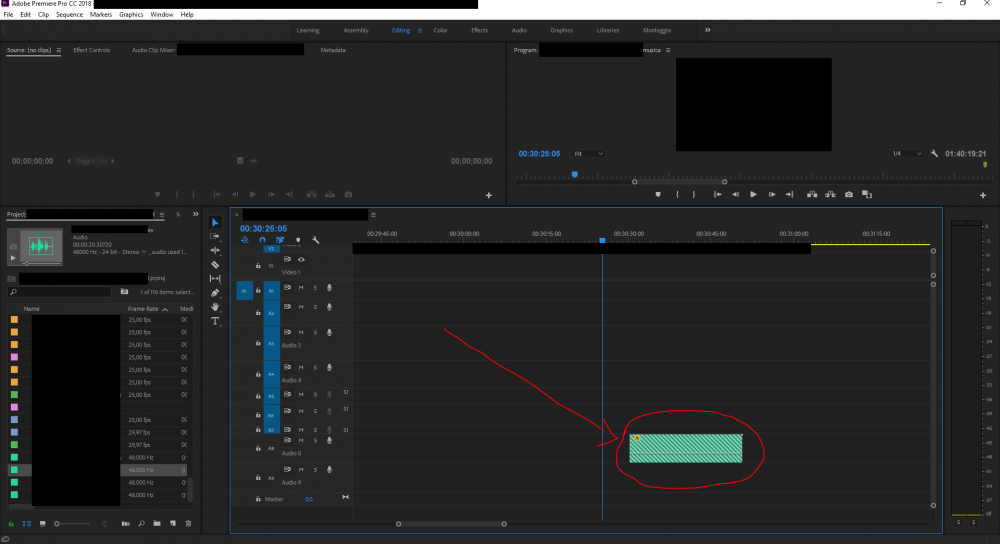1000x544 pixels.
Task: Toggle Video 1 track output eye
Action: click(x=301, y=260)
